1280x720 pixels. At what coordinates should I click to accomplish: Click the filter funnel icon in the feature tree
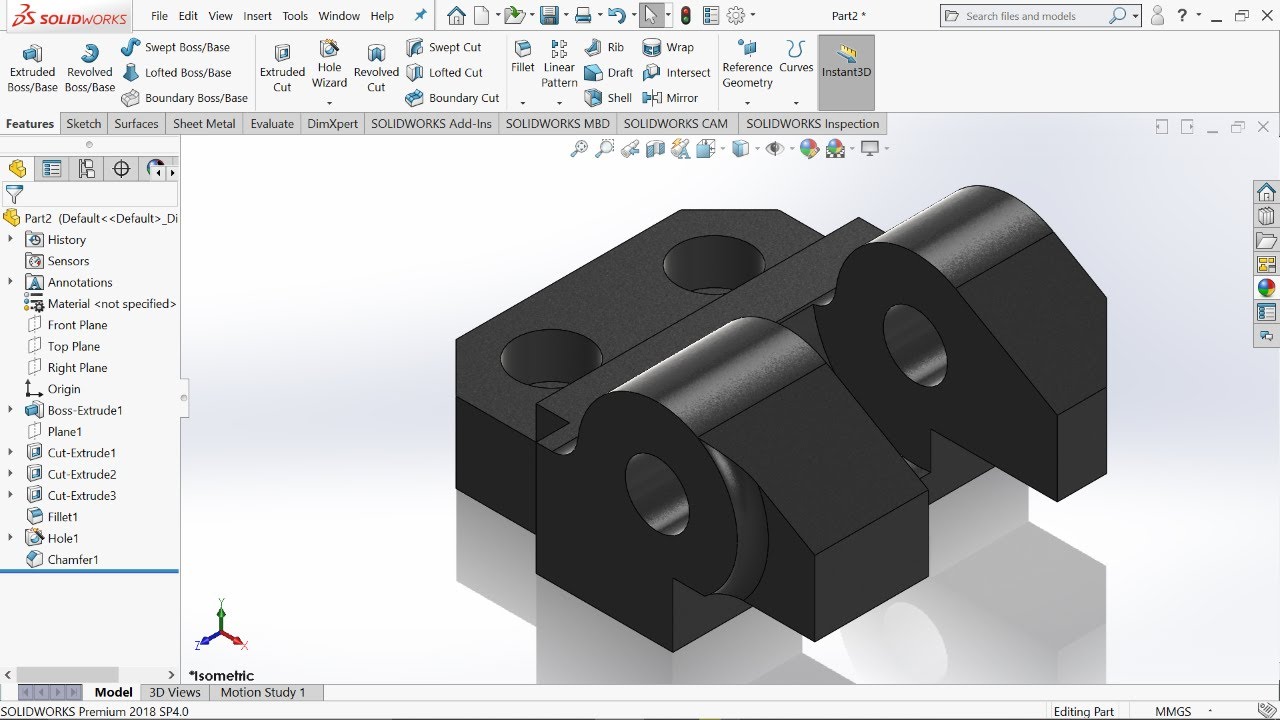[14, 194]
